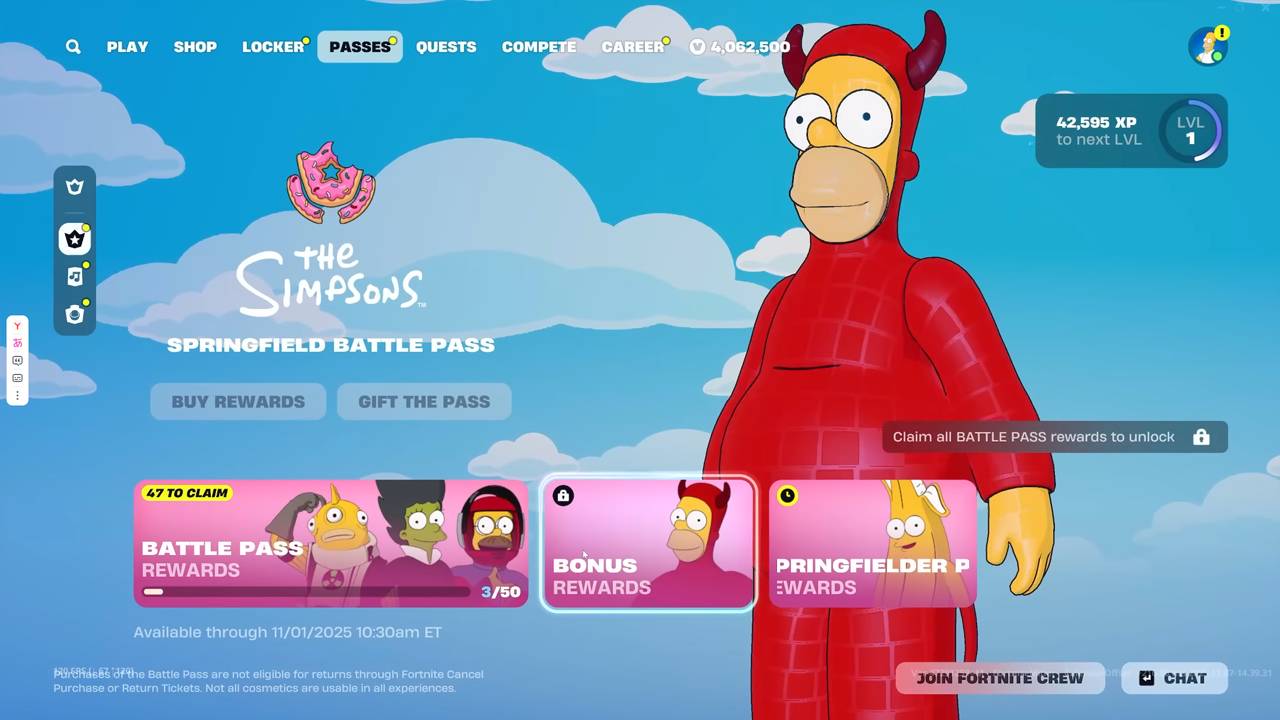Viewport: 1280px width, 720px height.
Task: Toggle the Japanese あ input mode icon
Action: coord(17,343)
